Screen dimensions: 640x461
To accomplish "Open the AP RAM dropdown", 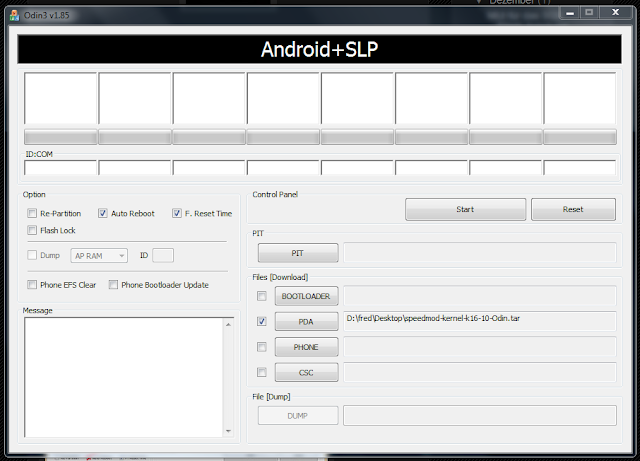I will [99, 256].
